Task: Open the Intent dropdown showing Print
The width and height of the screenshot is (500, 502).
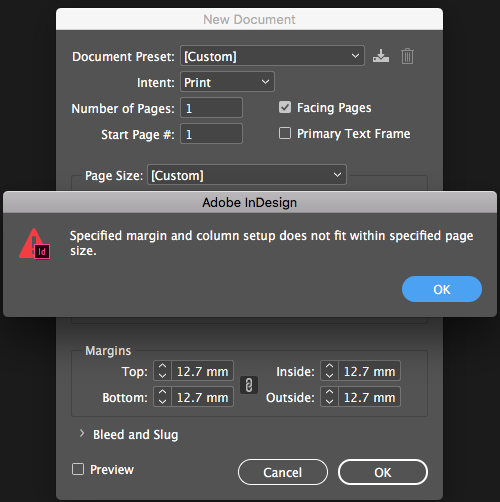Action: tap(227, 82)
